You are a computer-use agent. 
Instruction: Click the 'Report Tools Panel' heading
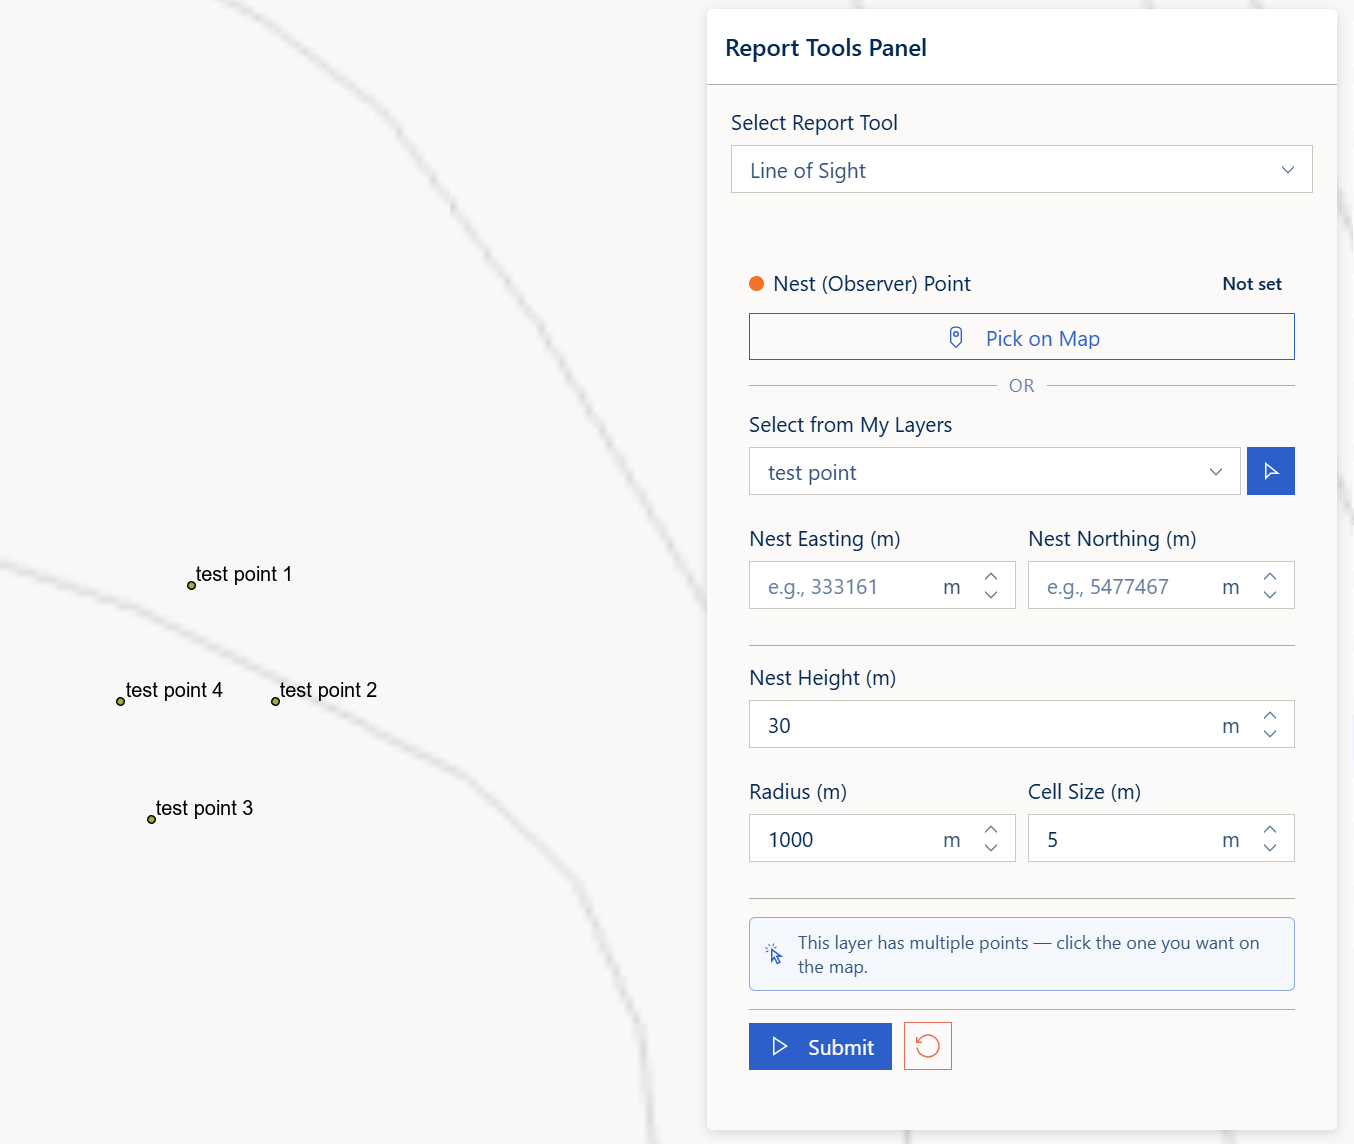coord(826,48)
